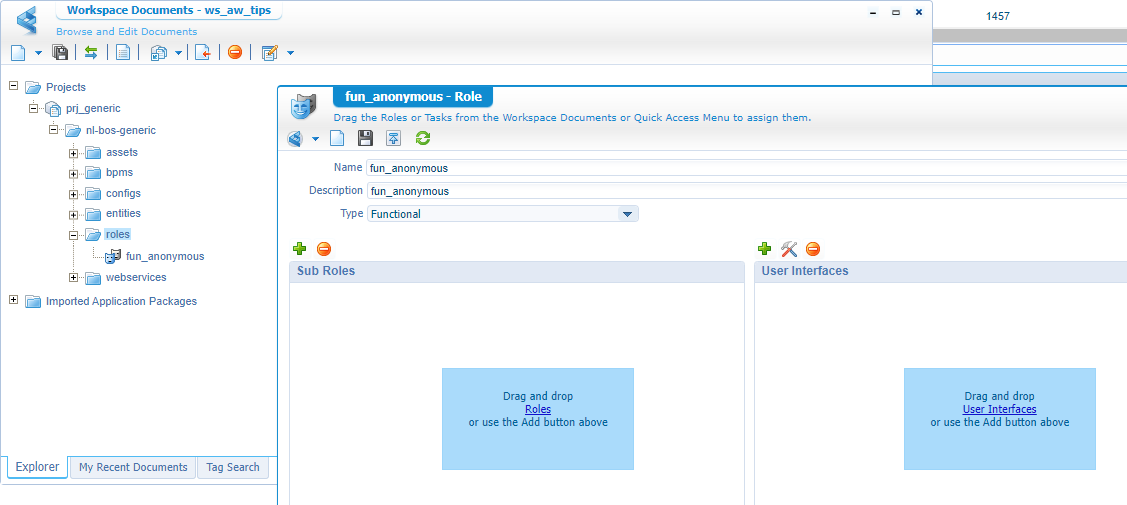1127x505 pixels.
Task: Click the hammer tools icon above User Interfaces
Action: pyautogui.click(x=789, y=249)
